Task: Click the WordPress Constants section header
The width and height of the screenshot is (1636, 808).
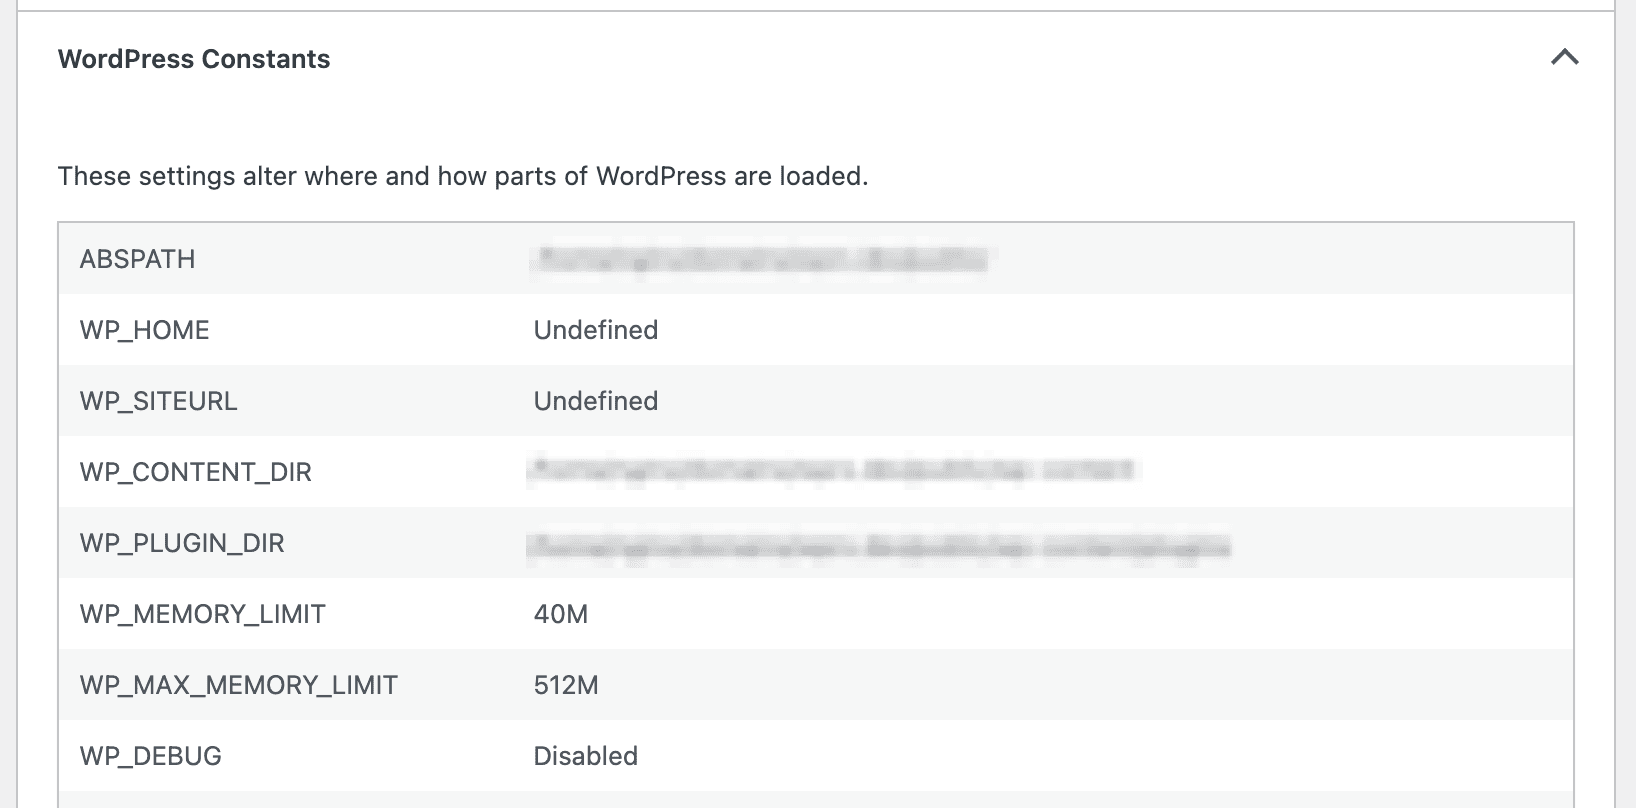Action: coord(194,59)
